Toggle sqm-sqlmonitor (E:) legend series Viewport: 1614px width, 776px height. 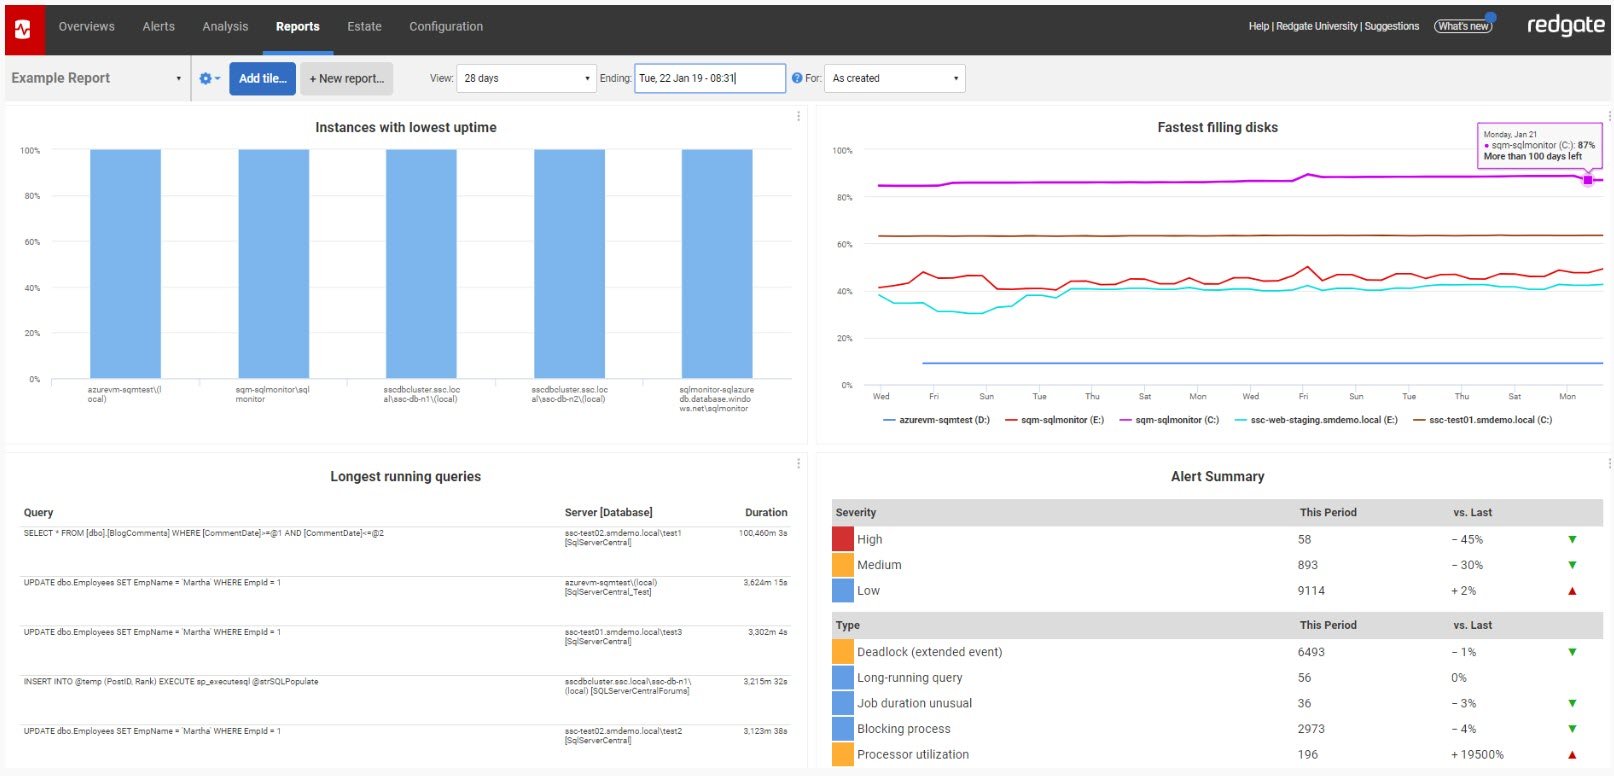(x=1055, y=420)
